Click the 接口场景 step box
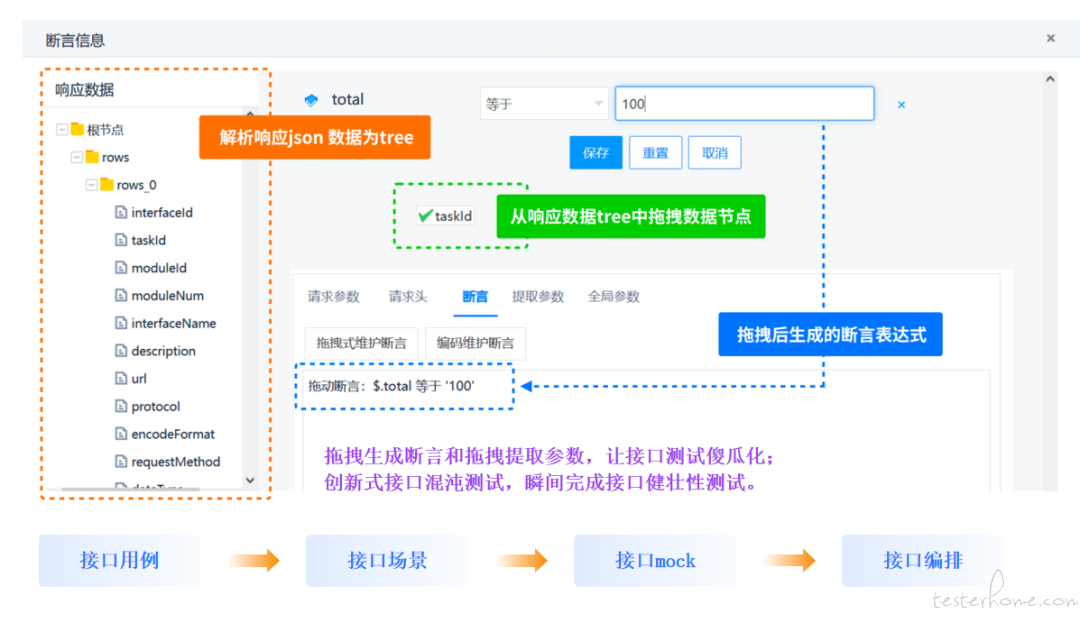This screenshot has width=1080, height=623. click(x=387, y=560)
